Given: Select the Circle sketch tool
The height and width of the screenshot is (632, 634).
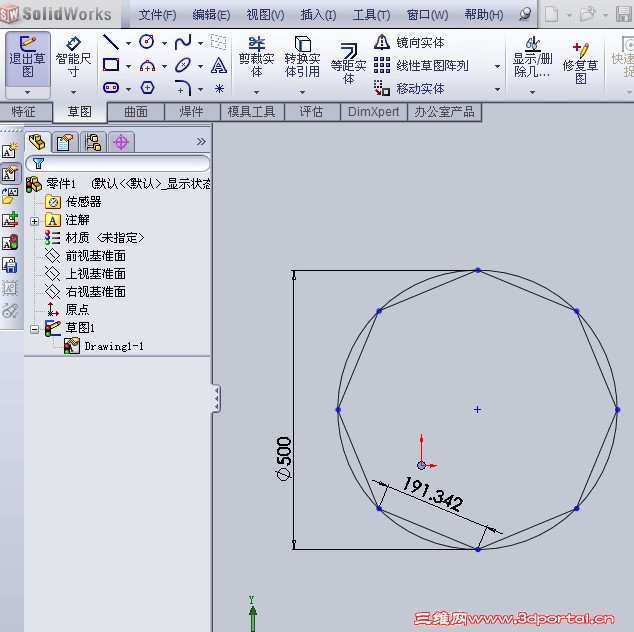Looking at the screenshot, I should coord(147,42).
